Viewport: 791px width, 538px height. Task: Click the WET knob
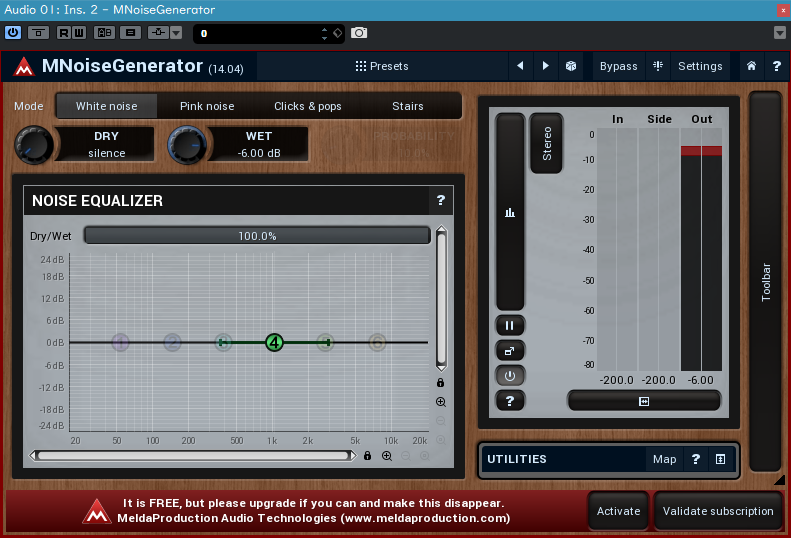click(x=187, y=145)
